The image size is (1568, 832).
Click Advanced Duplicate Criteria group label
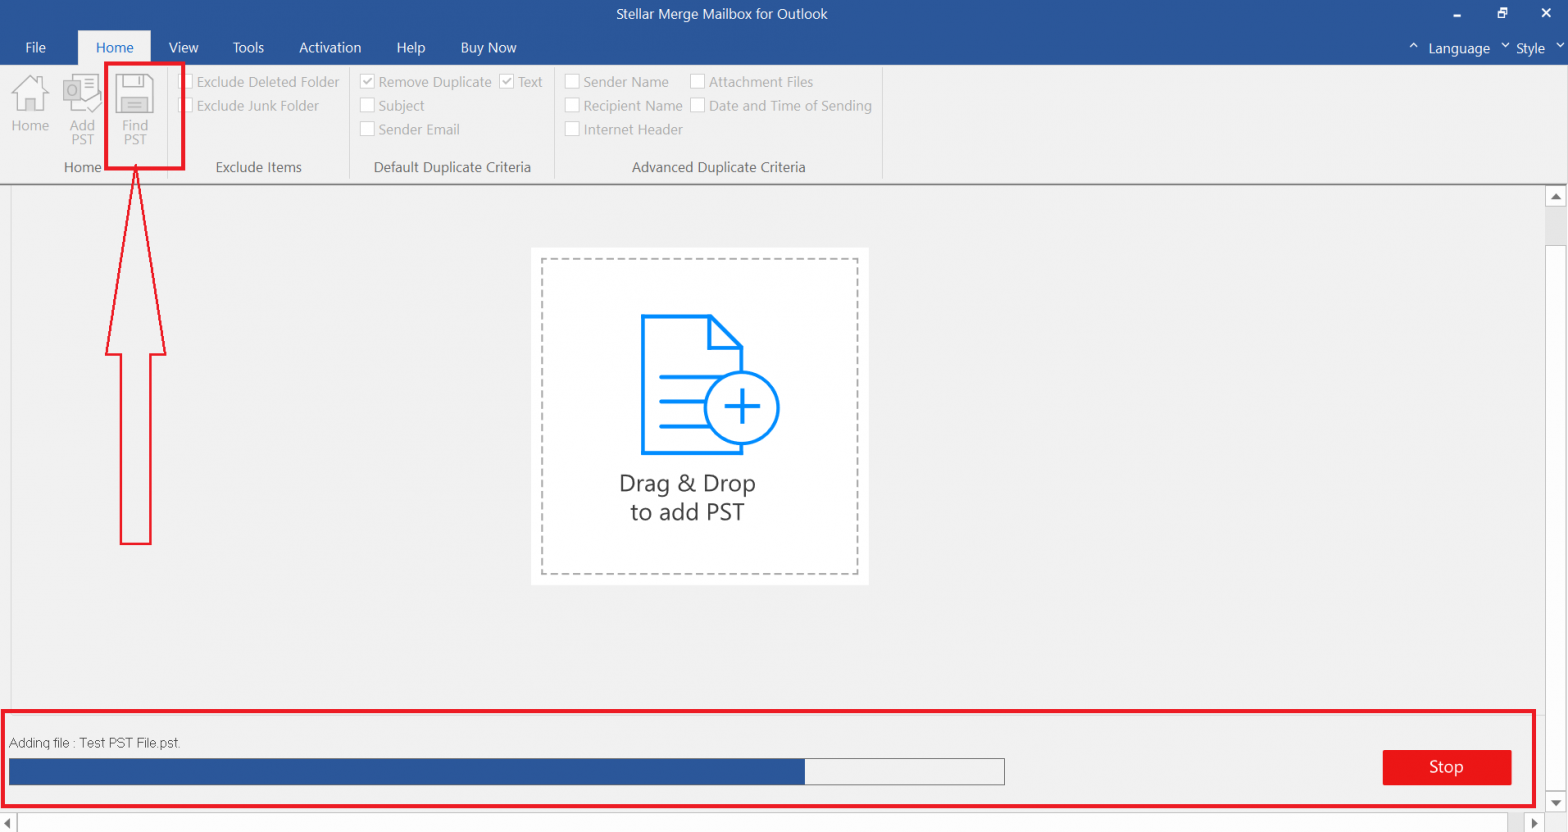pos(719,167)
